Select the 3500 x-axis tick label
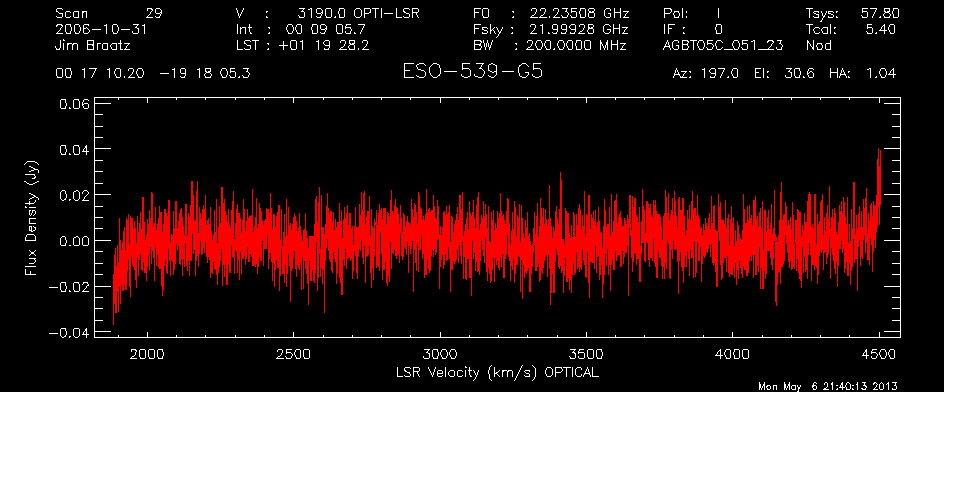This screenshot has height=490, width=962. click(586, 354)
